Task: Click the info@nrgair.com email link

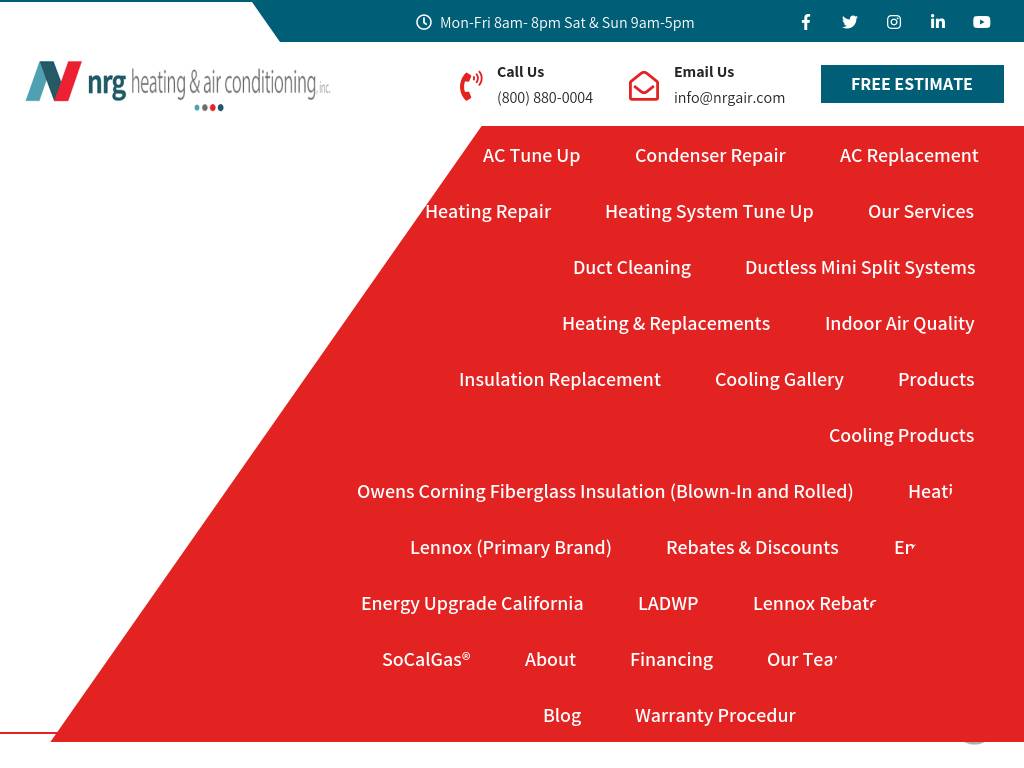Action: 729,98
